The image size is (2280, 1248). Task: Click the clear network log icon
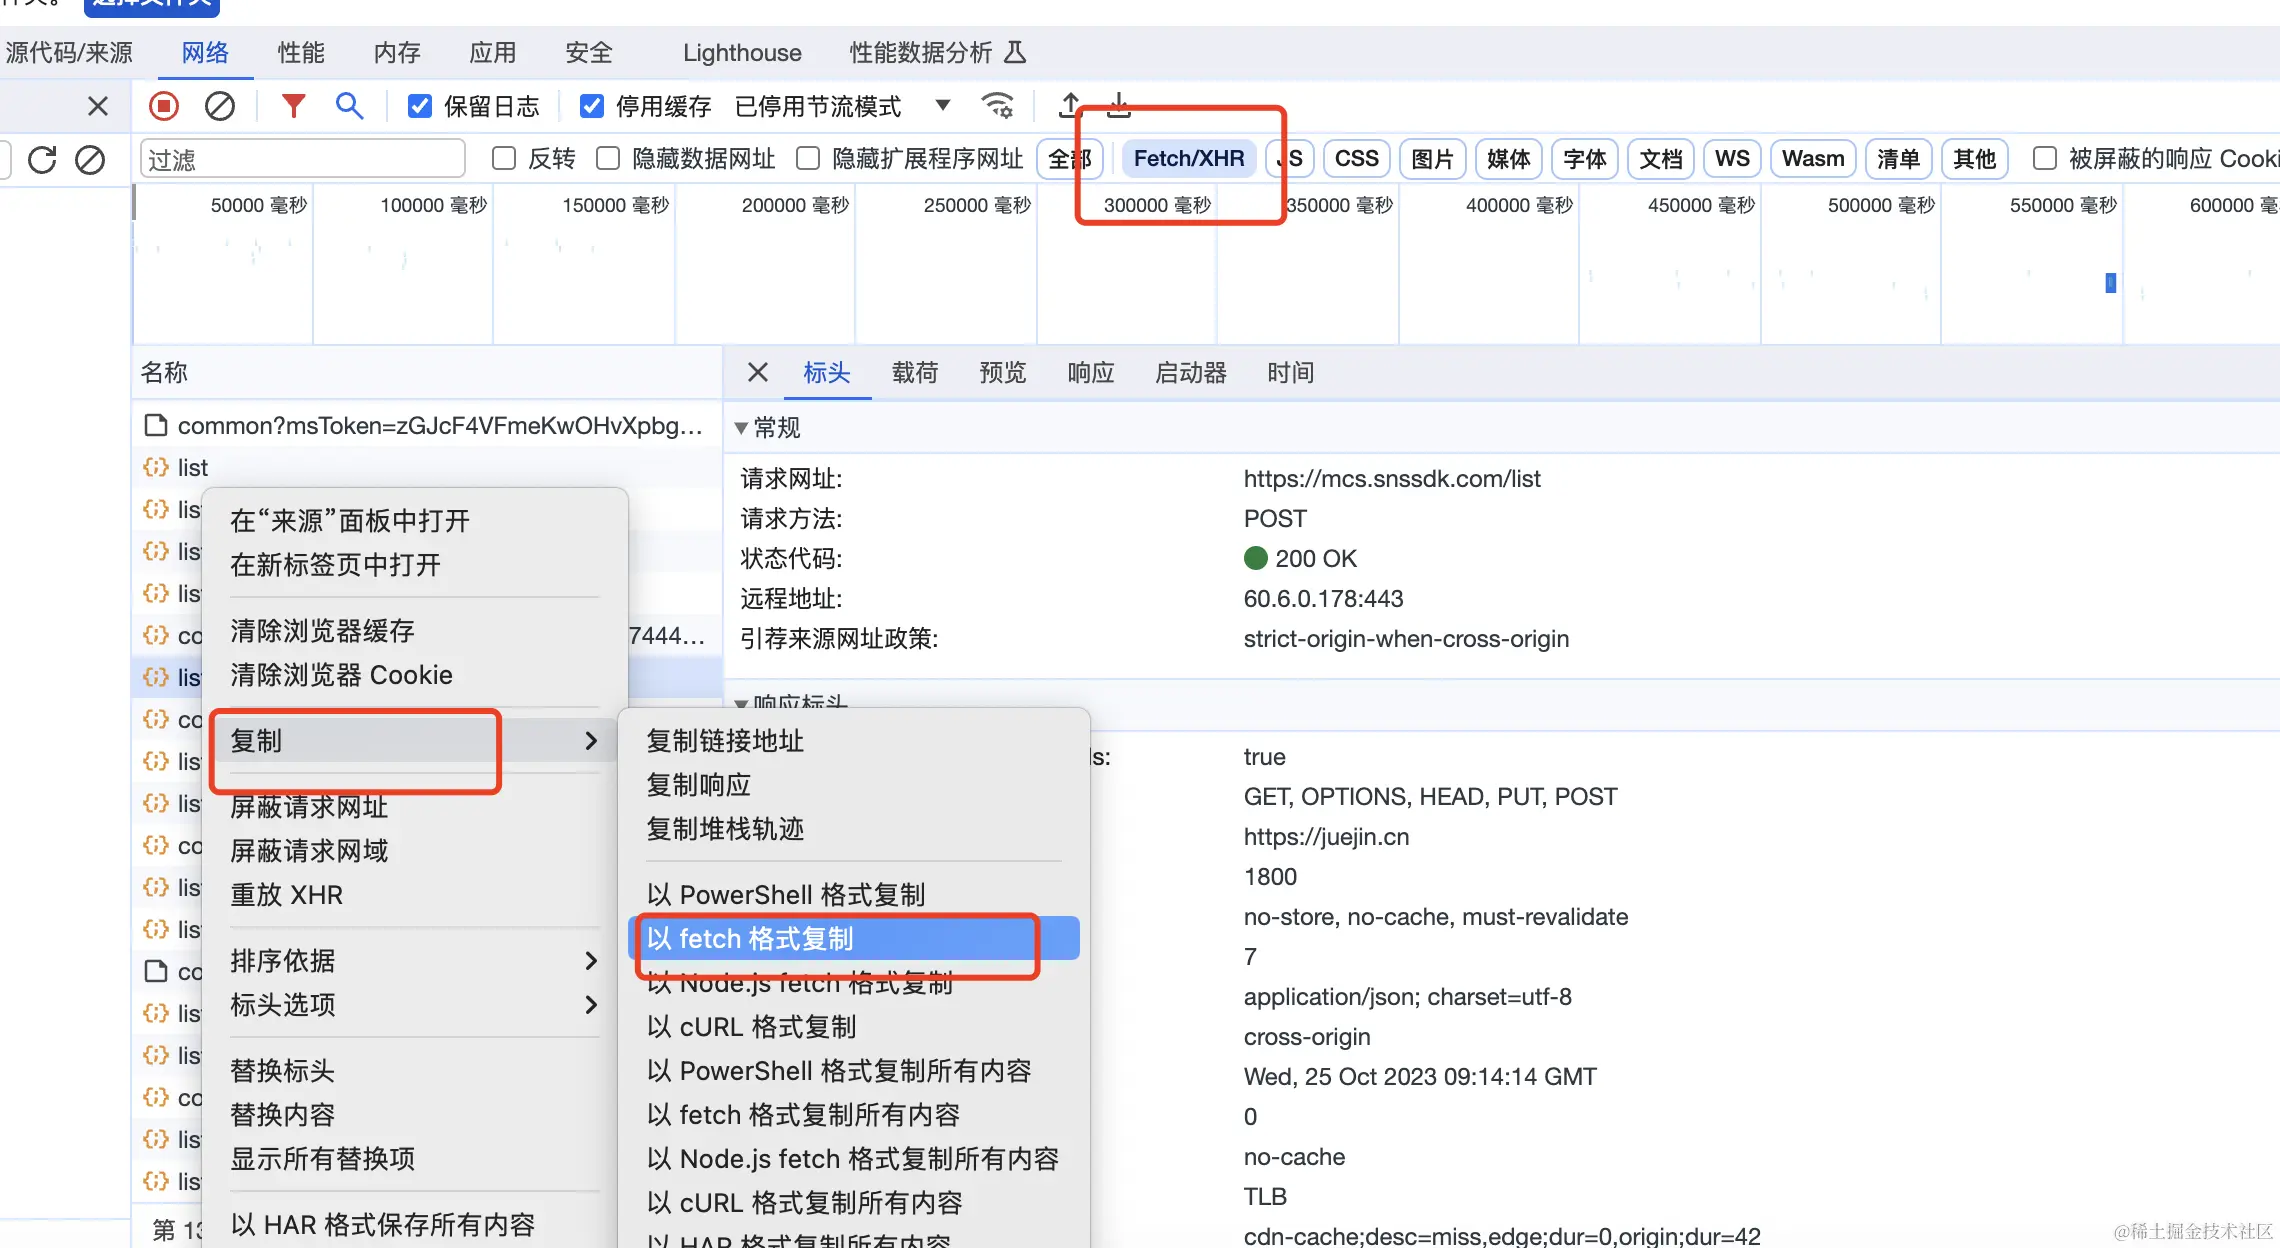pos(219,106)
